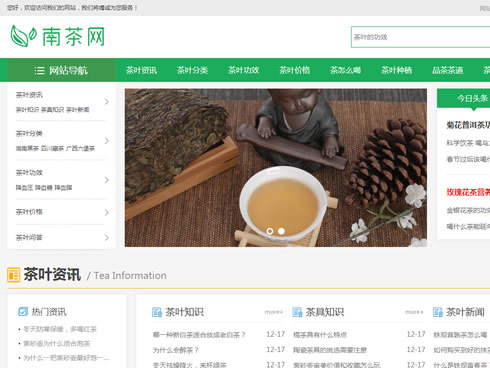Click more+ next to 茶具知识

414,312
